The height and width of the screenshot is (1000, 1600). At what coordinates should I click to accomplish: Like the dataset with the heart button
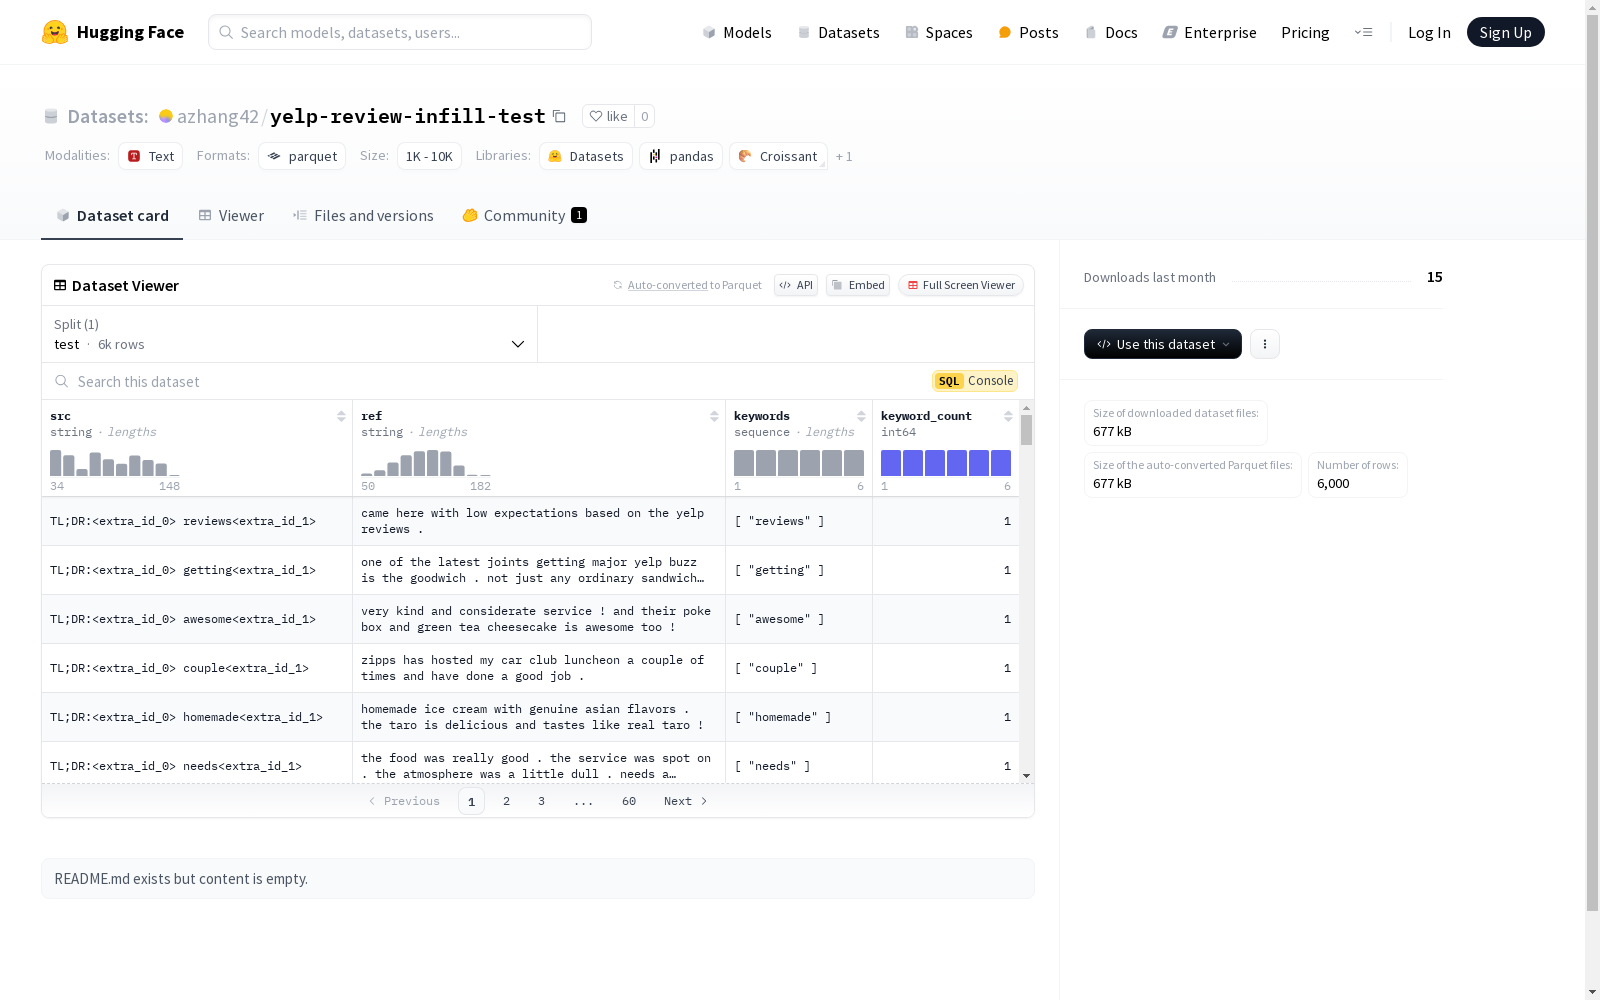(608, 116)
